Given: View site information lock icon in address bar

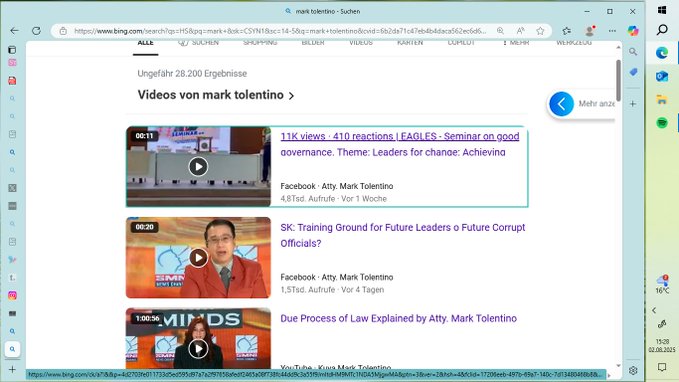Looking at the screenshot, I should click(x=63, y=31).
